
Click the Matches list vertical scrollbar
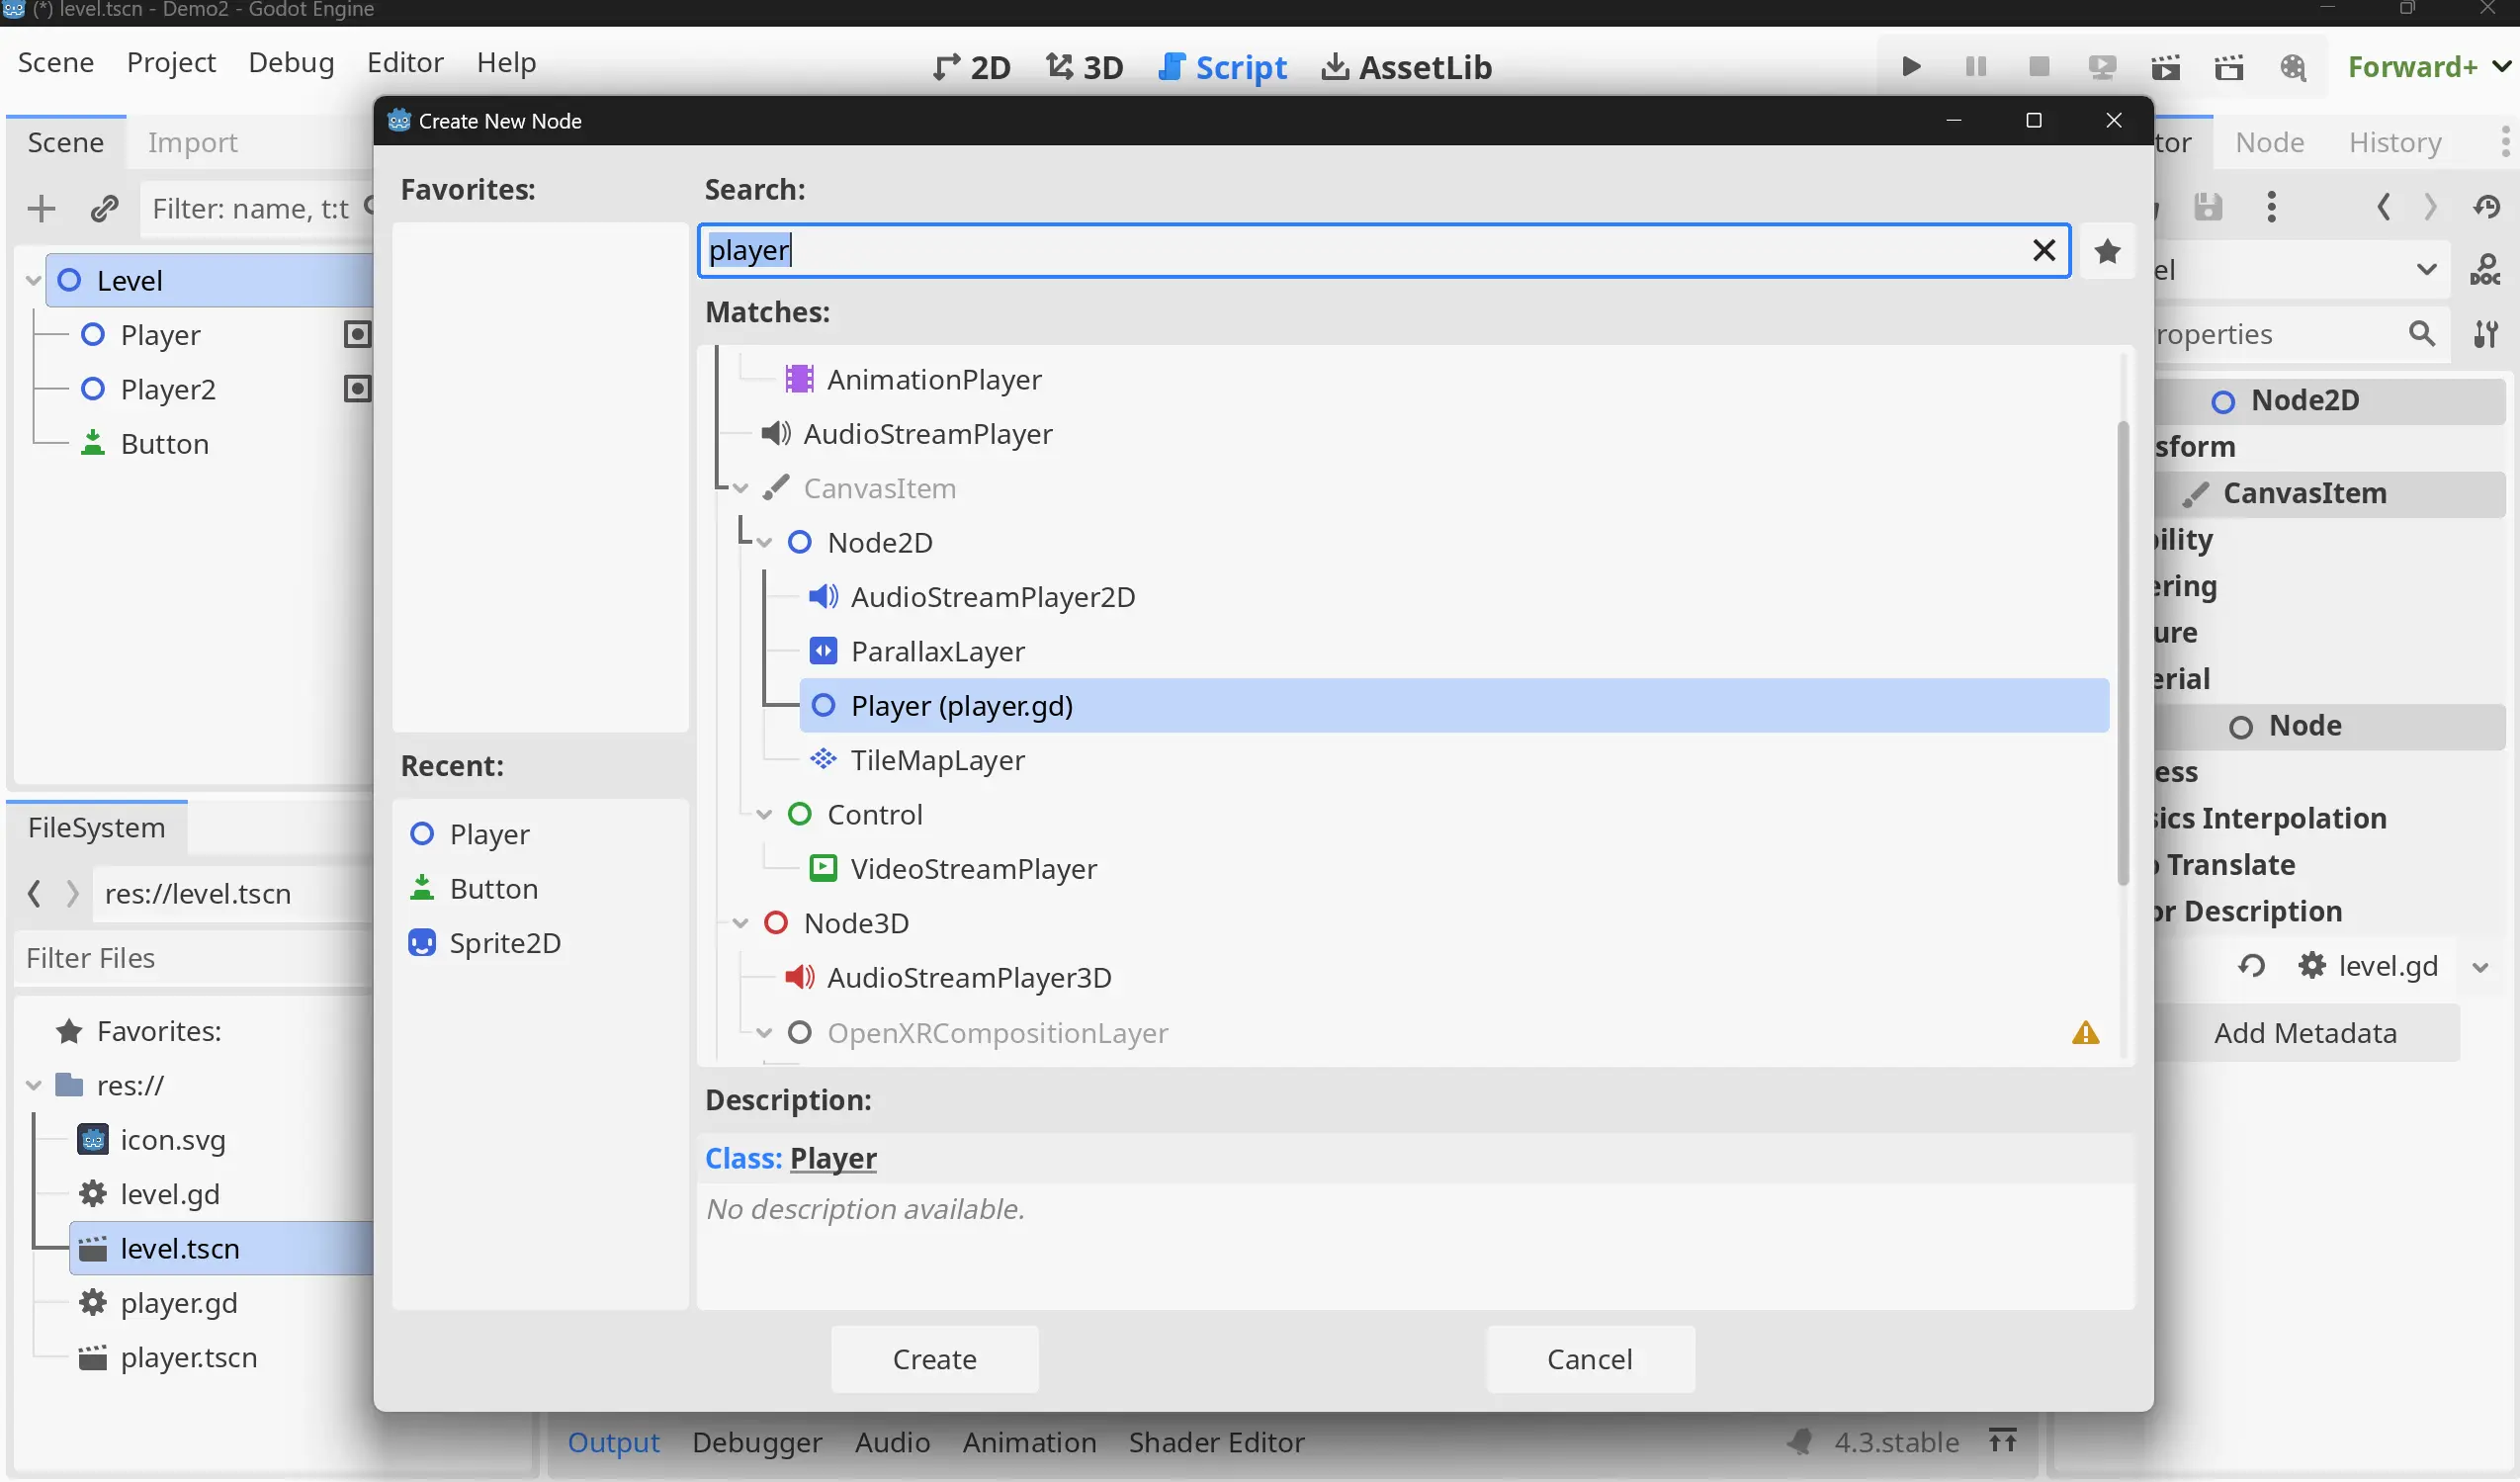point(2123,653)
